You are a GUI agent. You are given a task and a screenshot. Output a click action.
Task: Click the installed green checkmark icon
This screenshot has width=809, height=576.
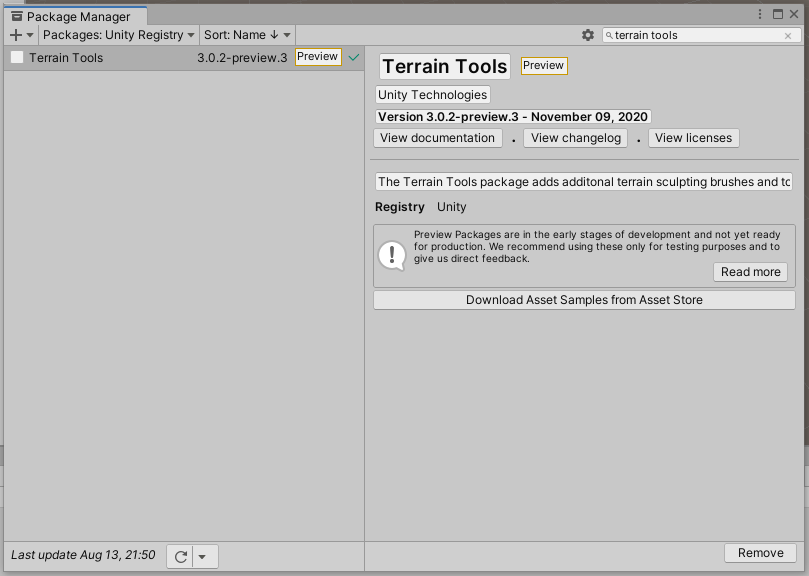click(354, 57)
